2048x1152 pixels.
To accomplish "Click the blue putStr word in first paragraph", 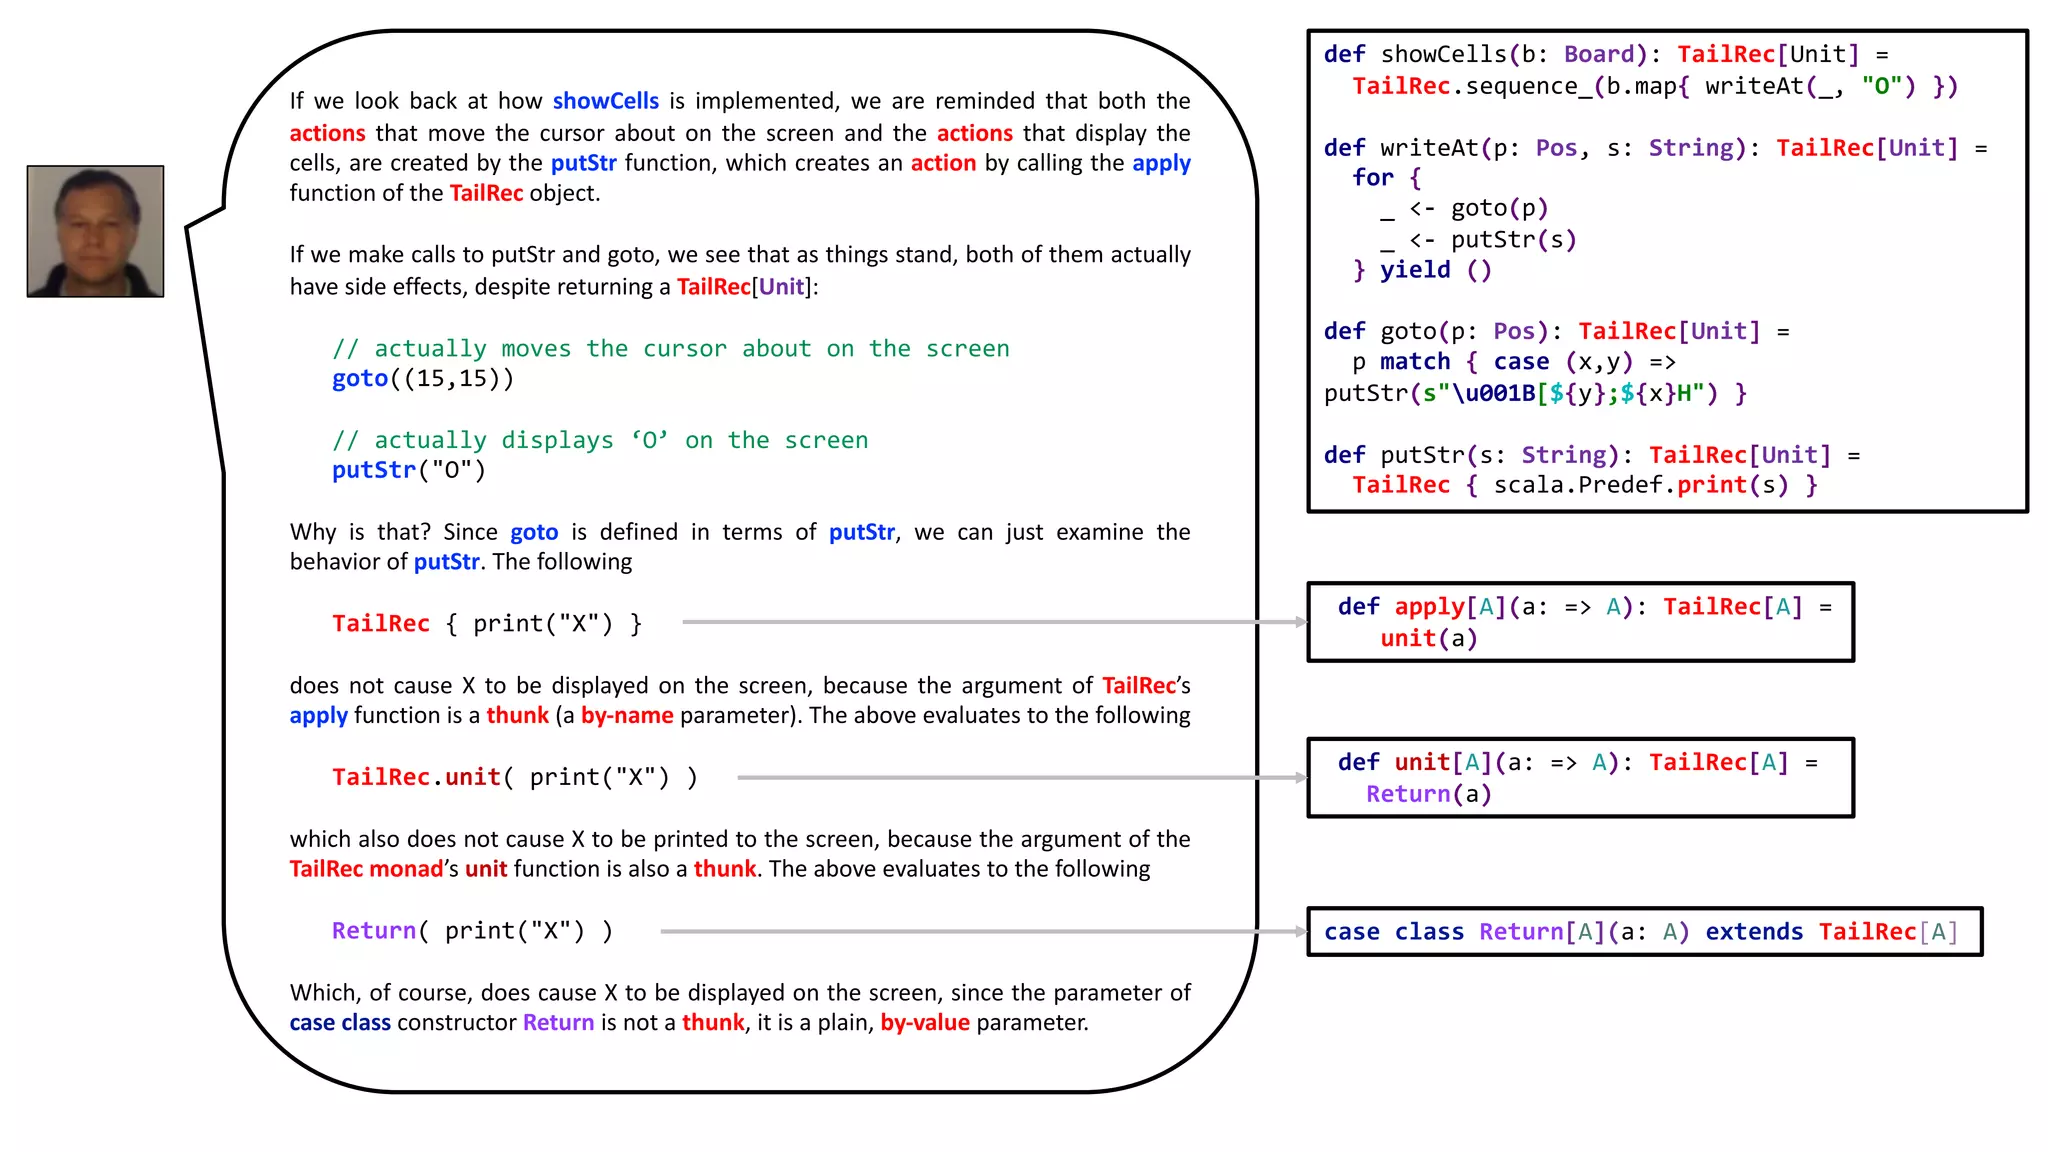I will [583, 163].
